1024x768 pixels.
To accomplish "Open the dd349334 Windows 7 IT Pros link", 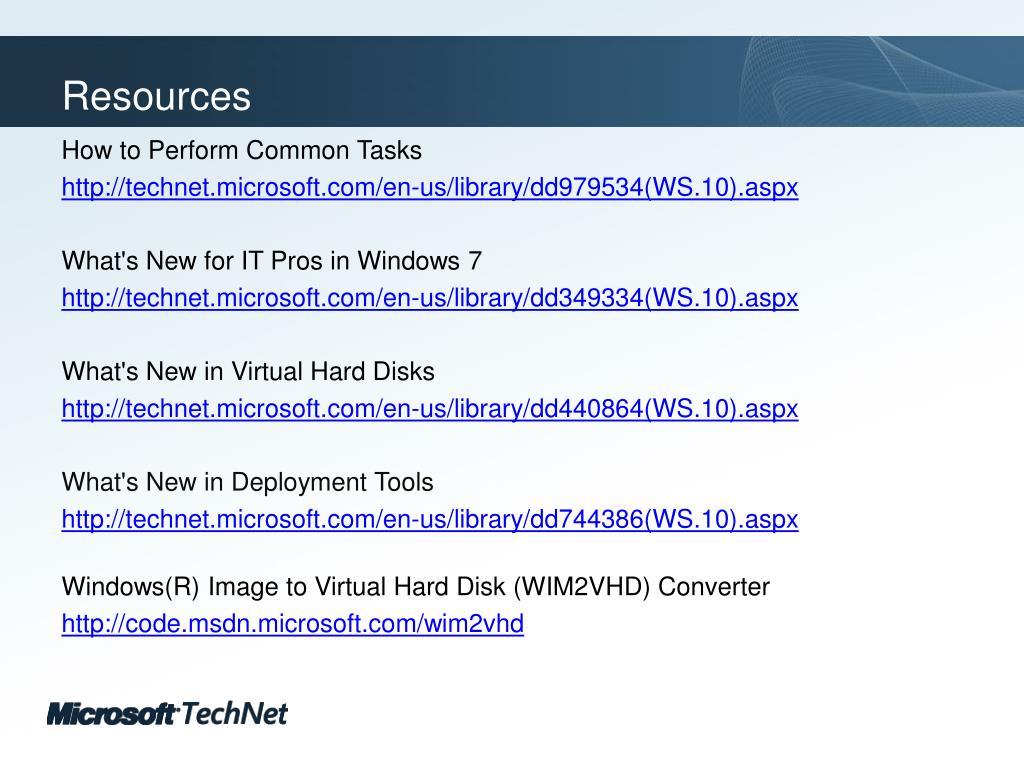I will click(x=430, y=298).
